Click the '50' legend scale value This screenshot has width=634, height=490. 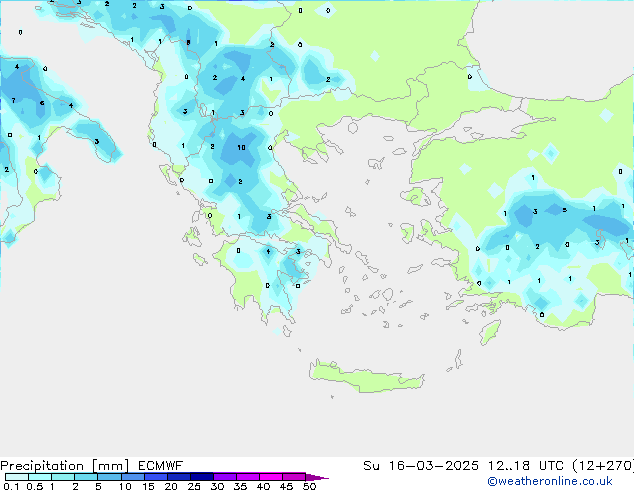click(309, 486)
